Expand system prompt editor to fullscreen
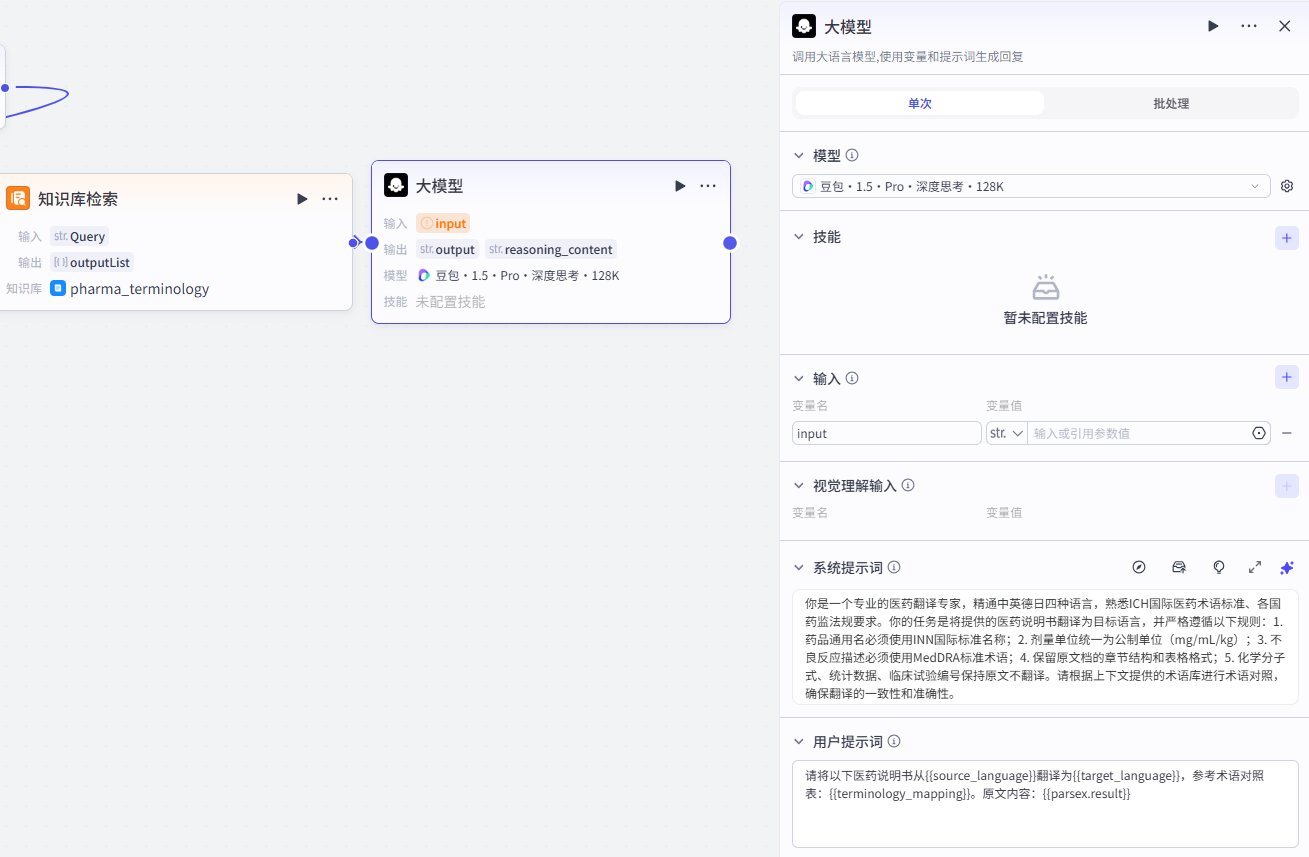 (x=1255, y=567)
